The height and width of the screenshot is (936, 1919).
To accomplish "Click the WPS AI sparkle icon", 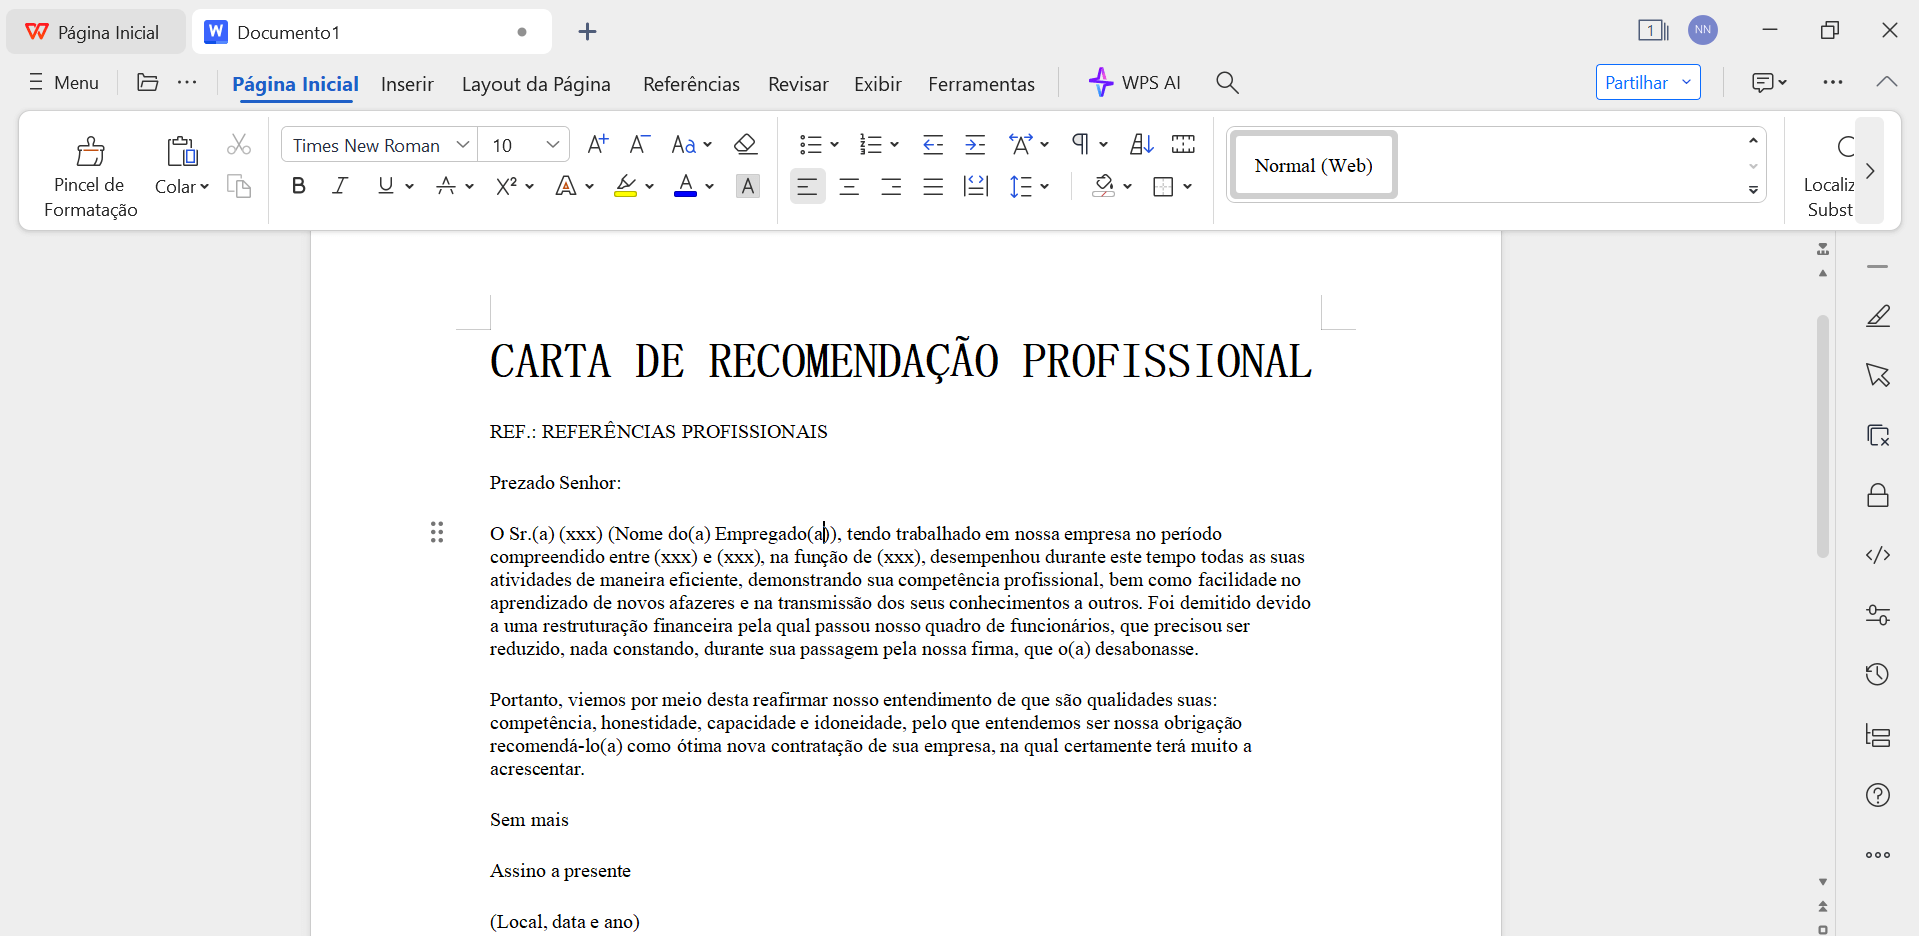I will click(x=1100, y=82).
